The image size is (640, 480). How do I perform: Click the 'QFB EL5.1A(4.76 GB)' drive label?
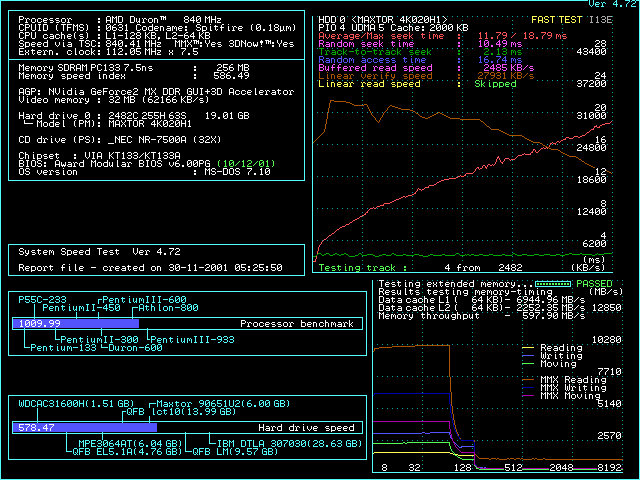coord(127,452)
